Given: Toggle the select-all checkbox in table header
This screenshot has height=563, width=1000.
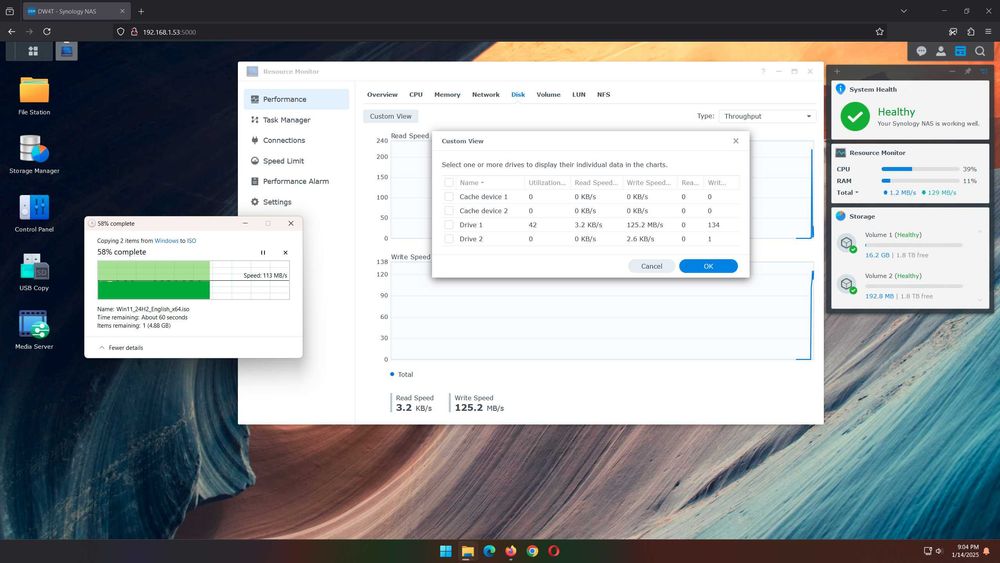Looking at the screenshot, I should point(449,182).
